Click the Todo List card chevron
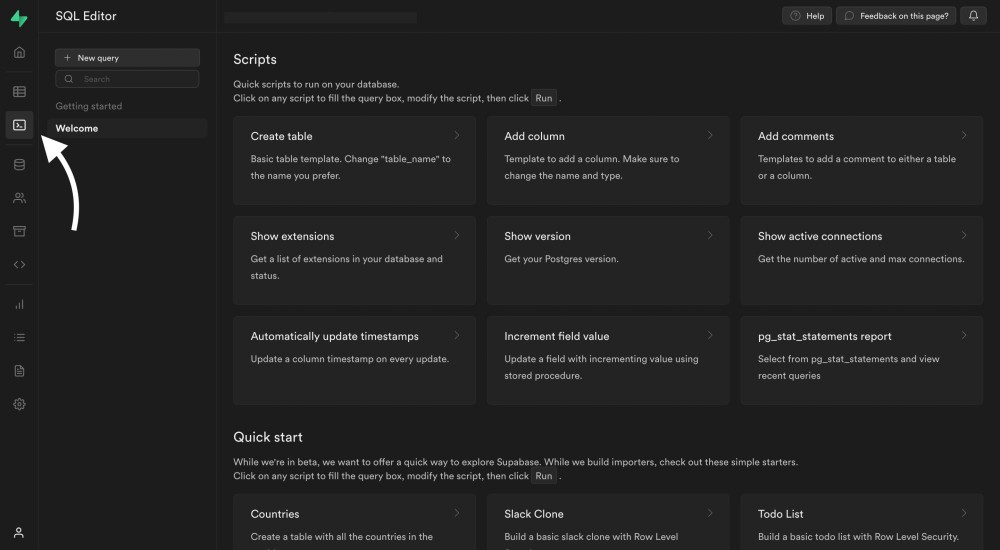This screenshot has width=1000, height=550. click(964, 513)
